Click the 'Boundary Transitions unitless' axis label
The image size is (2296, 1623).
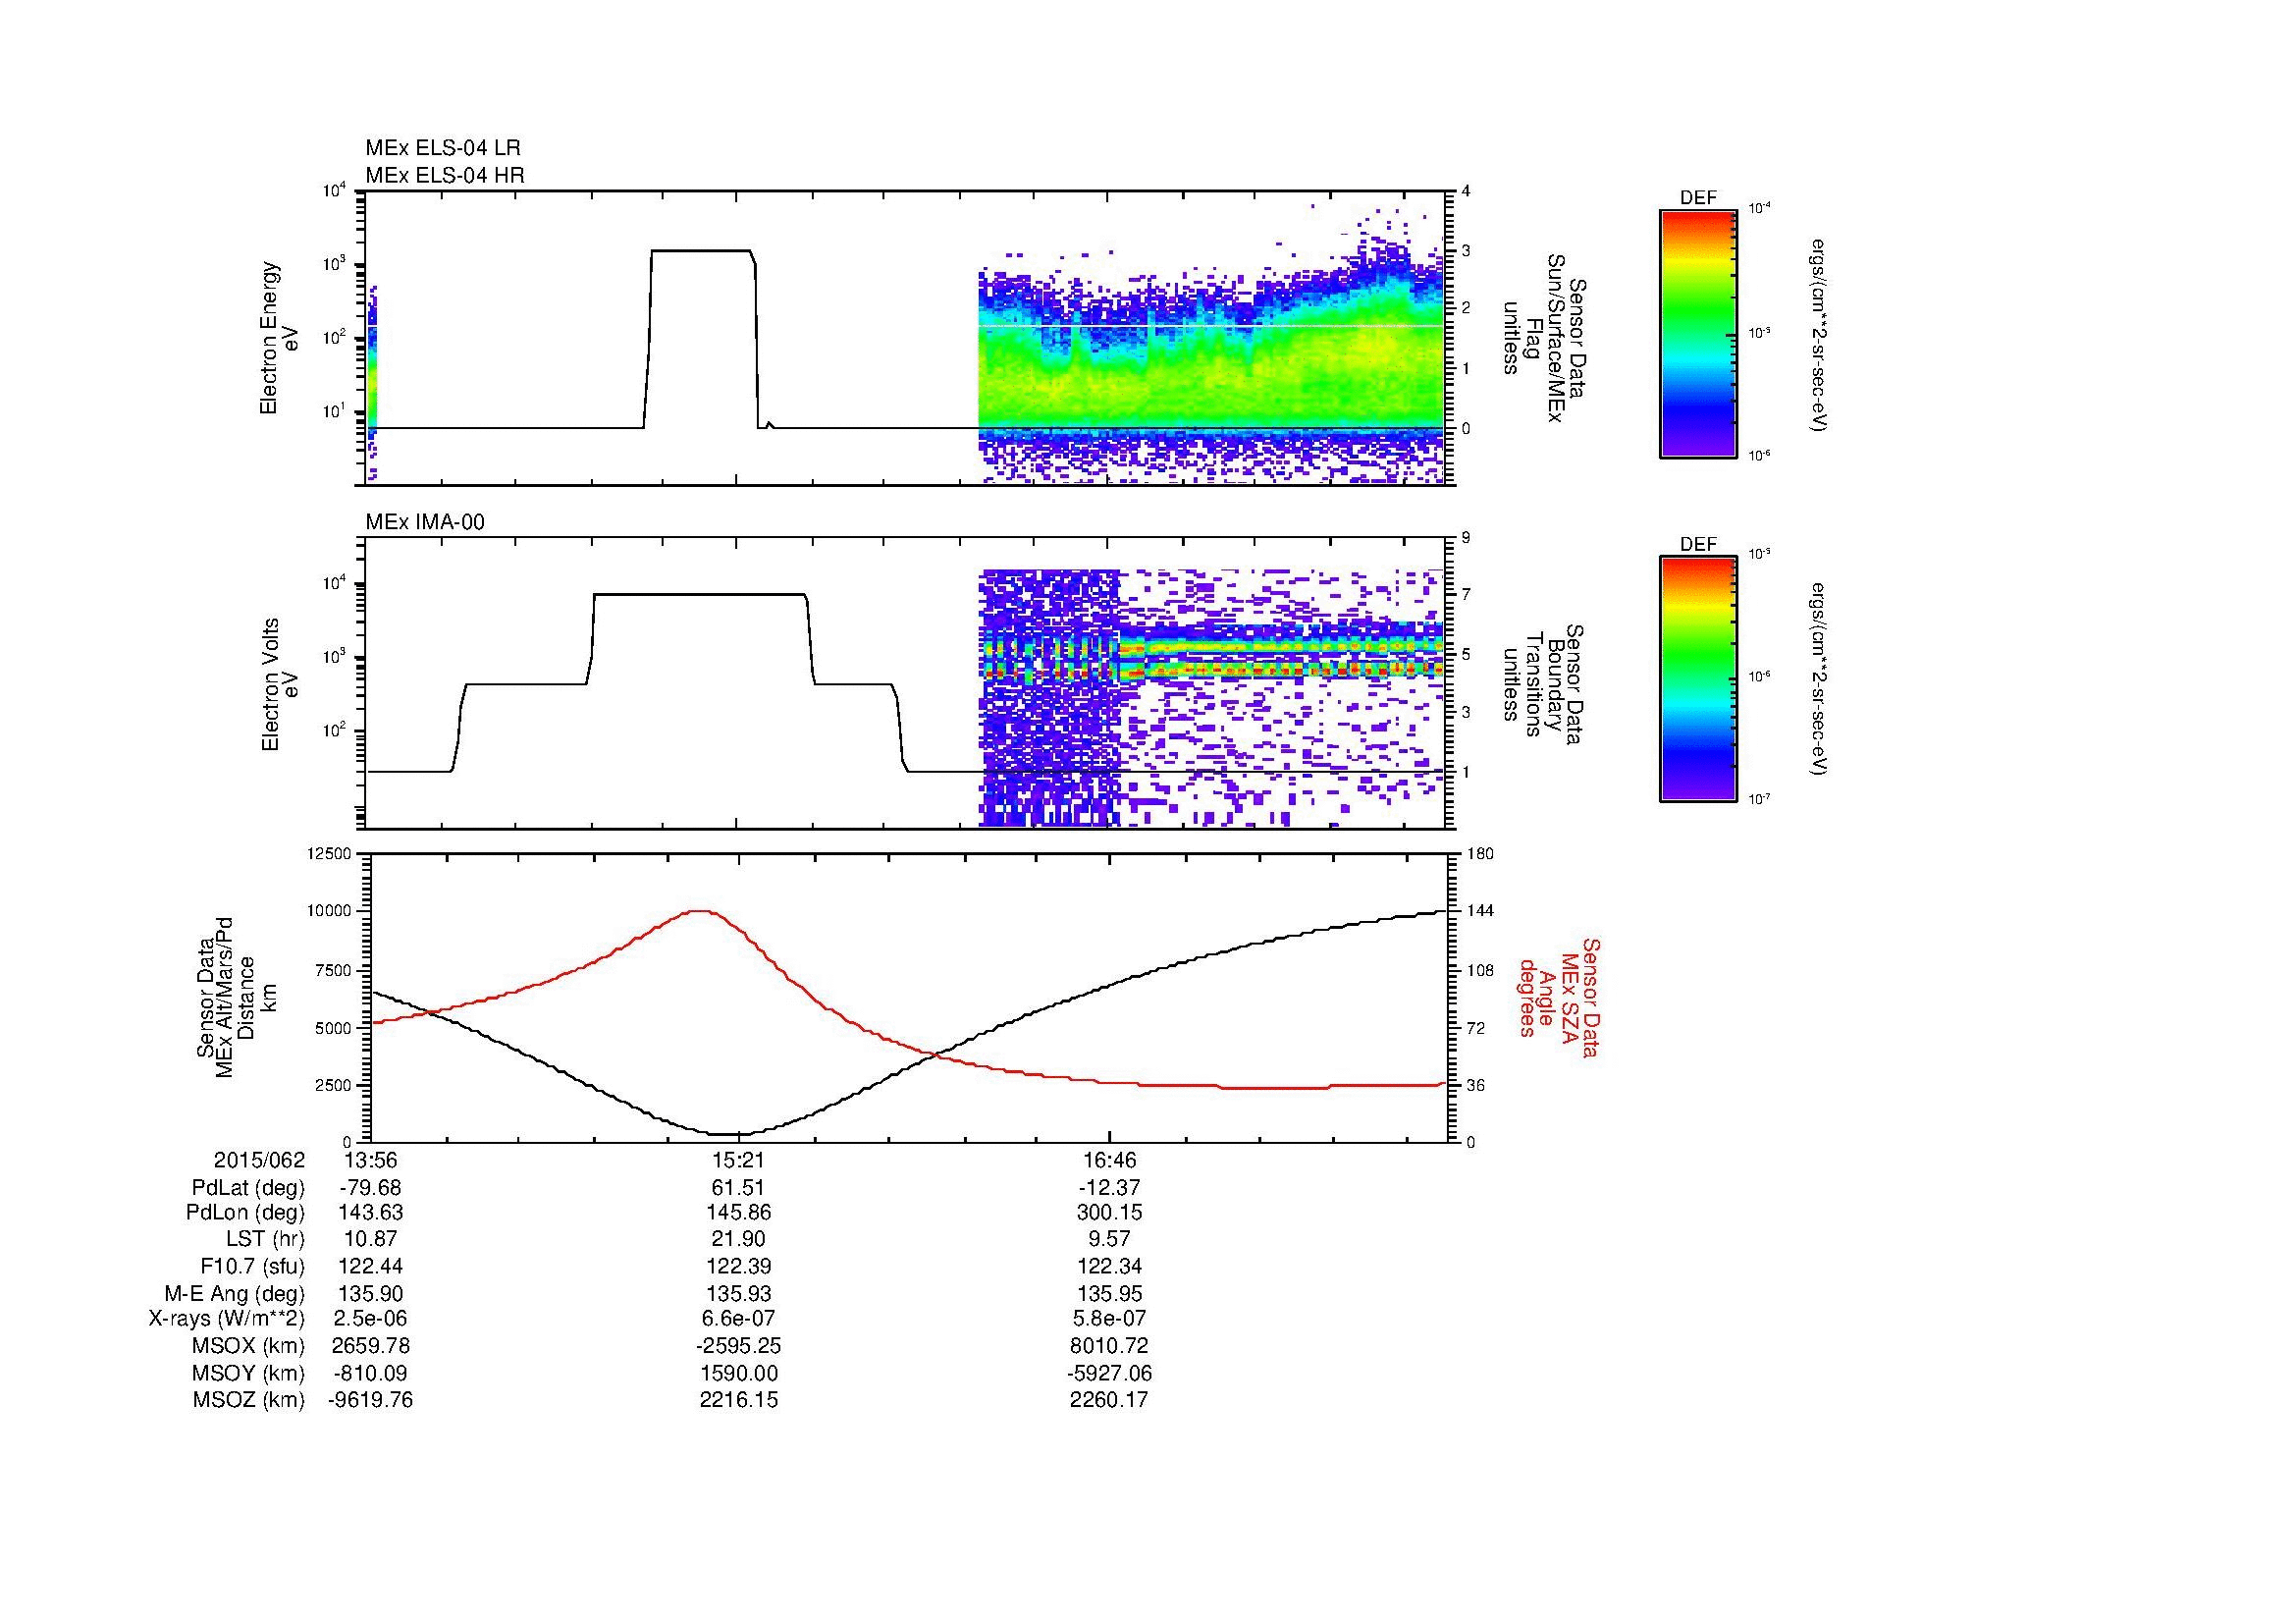click(1543, 684)
